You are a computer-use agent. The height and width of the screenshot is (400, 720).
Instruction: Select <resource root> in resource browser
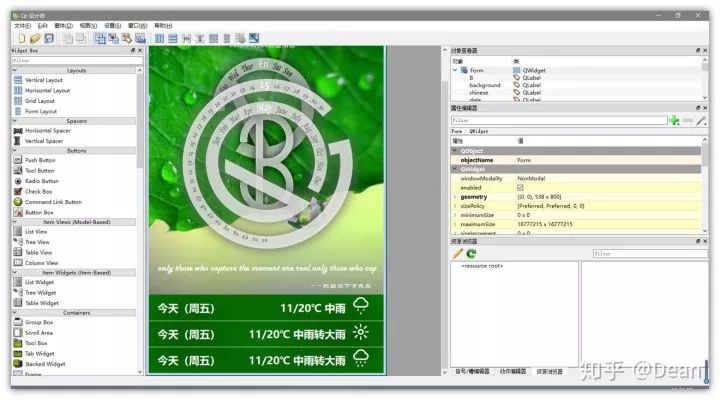point(482,266)
